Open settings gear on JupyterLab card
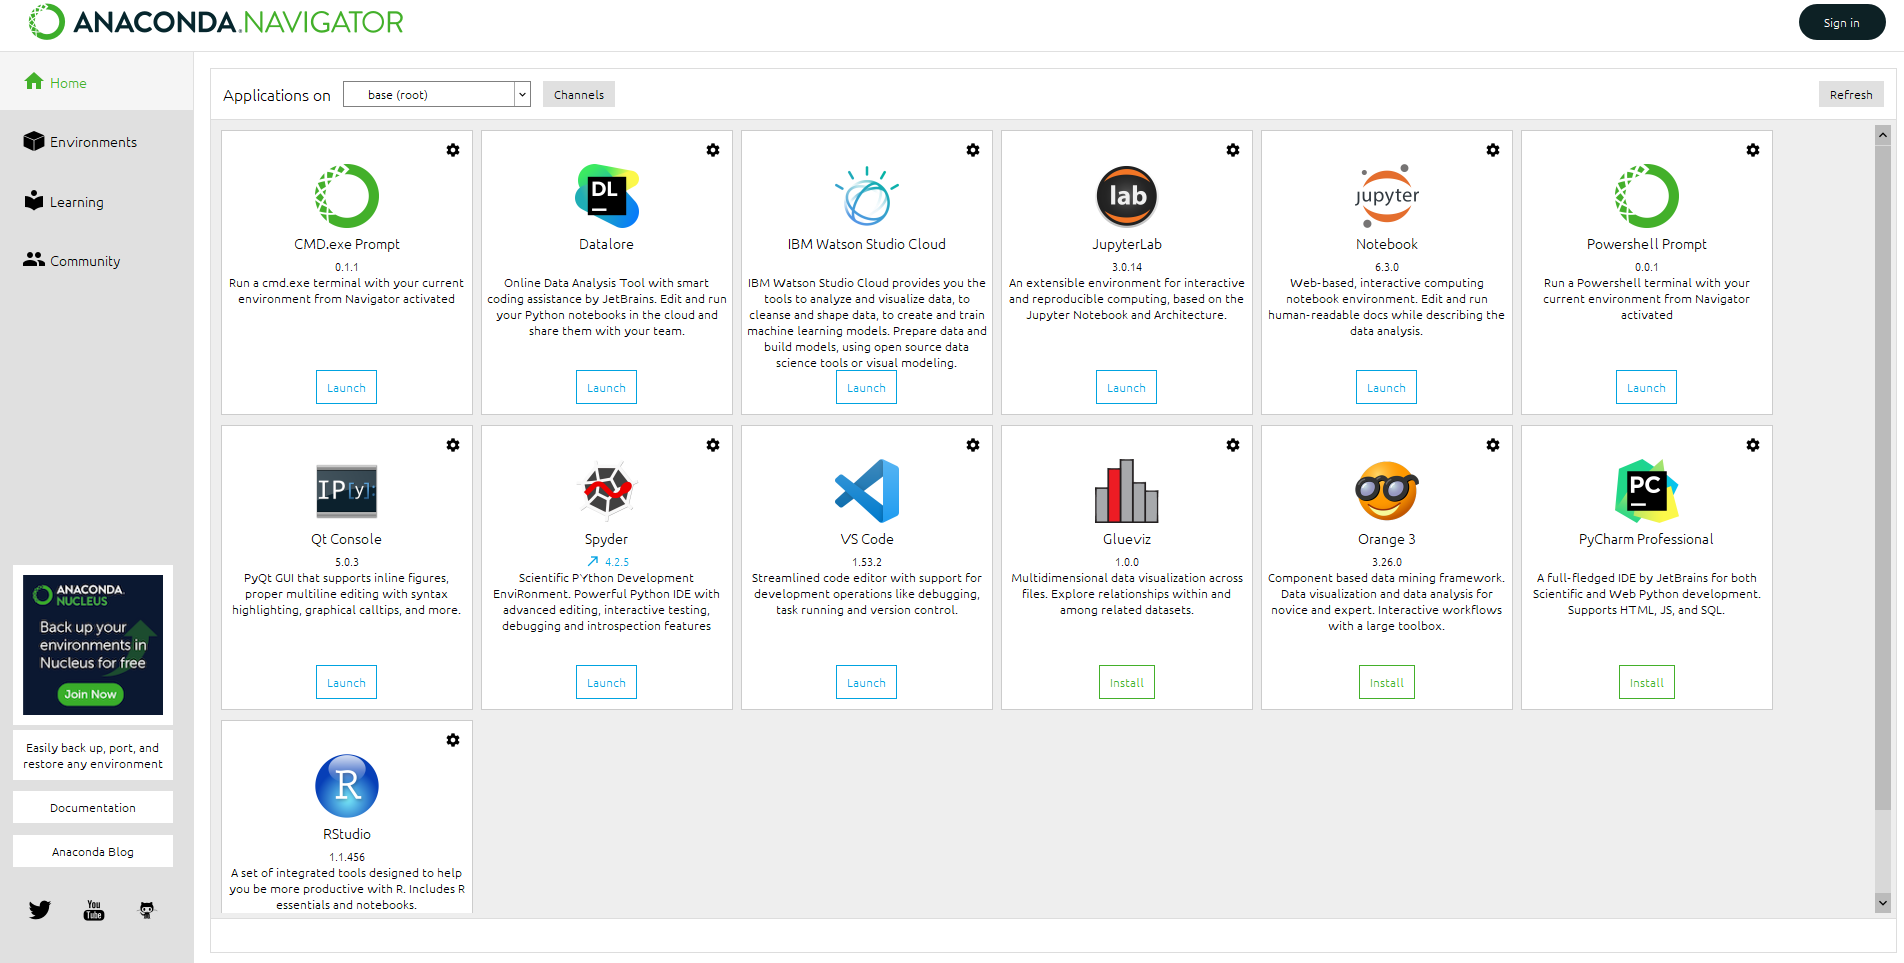This screenshot has width=1904, height=963. 1233,150
